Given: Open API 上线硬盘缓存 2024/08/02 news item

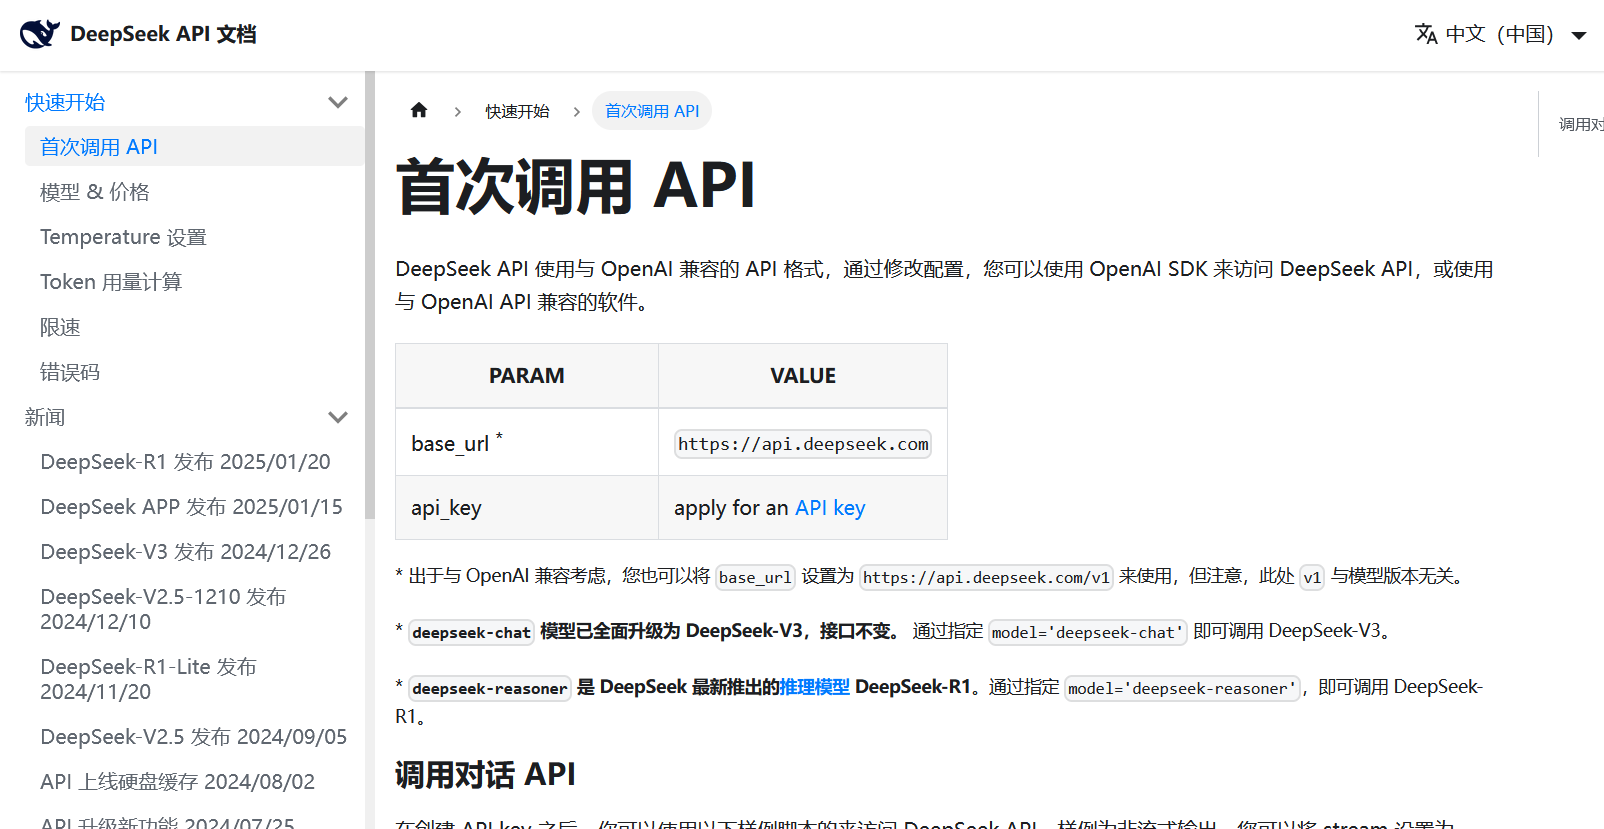Looking at the screenshot, I should coord(177,782).
